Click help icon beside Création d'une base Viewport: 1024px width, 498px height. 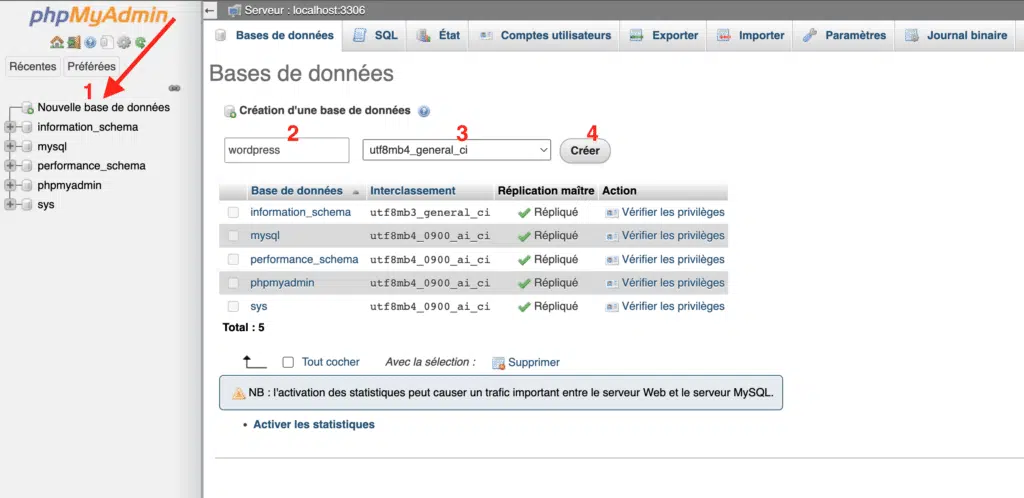tap(424, 111)
